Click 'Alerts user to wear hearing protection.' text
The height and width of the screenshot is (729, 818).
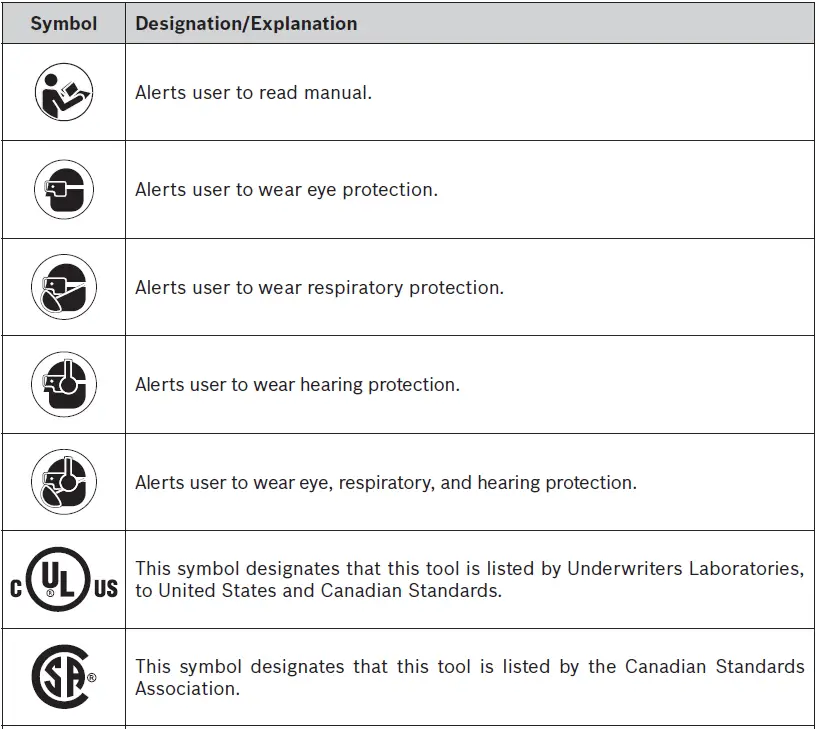pos(297,385)
